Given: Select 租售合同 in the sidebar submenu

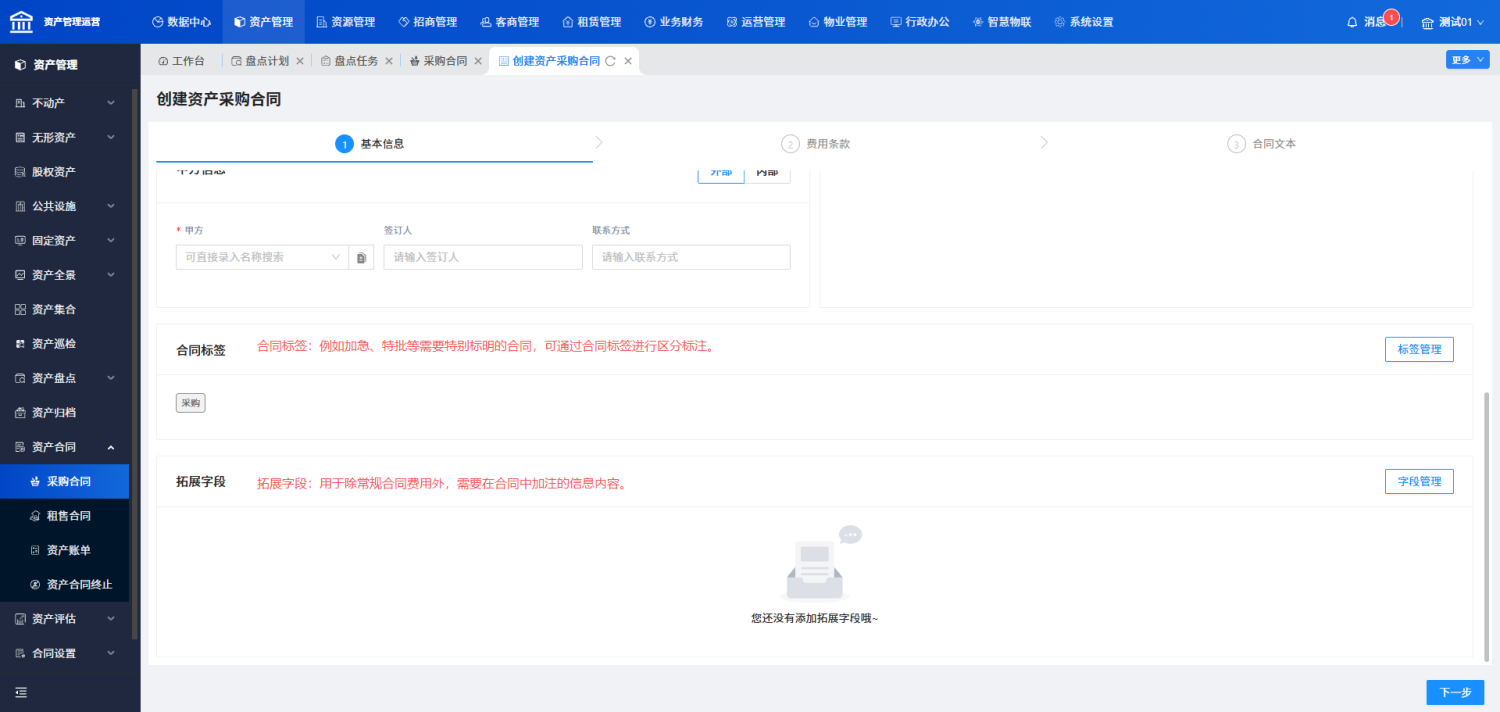Looking at the screenshot, I should 65,516.
